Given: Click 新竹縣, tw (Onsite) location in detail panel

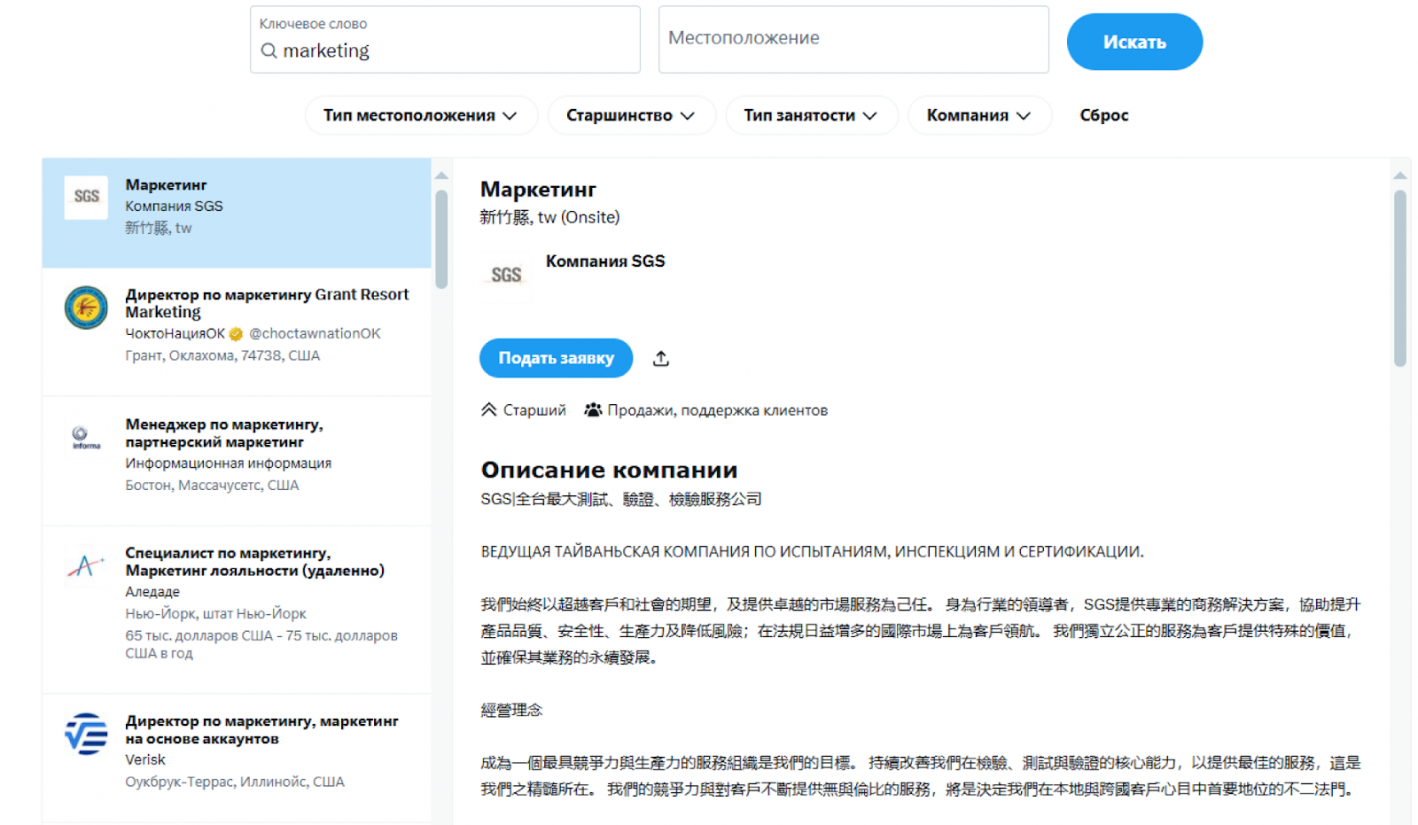Looking at the screenshot, I should 550,218.
